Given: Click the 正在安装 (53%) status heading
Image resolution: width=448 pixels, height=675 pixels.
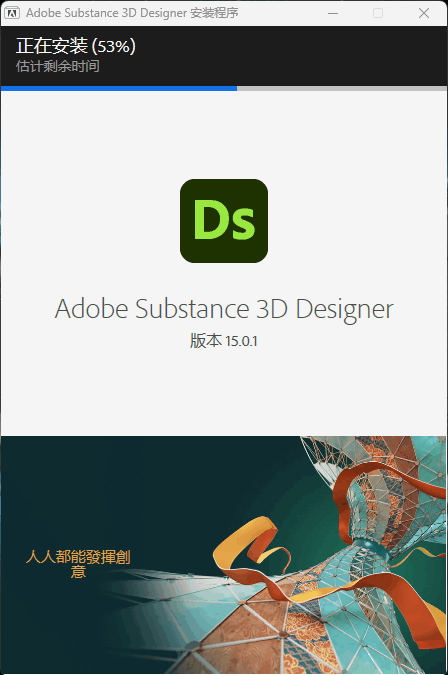Looking at the screenshot, I should tap(76, 46).
